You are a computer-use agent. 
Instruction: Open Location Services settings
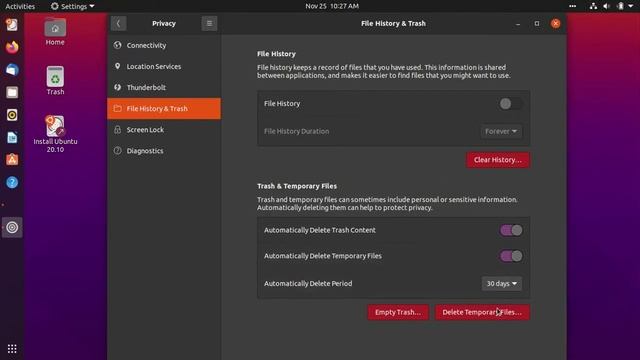[164, 67]
